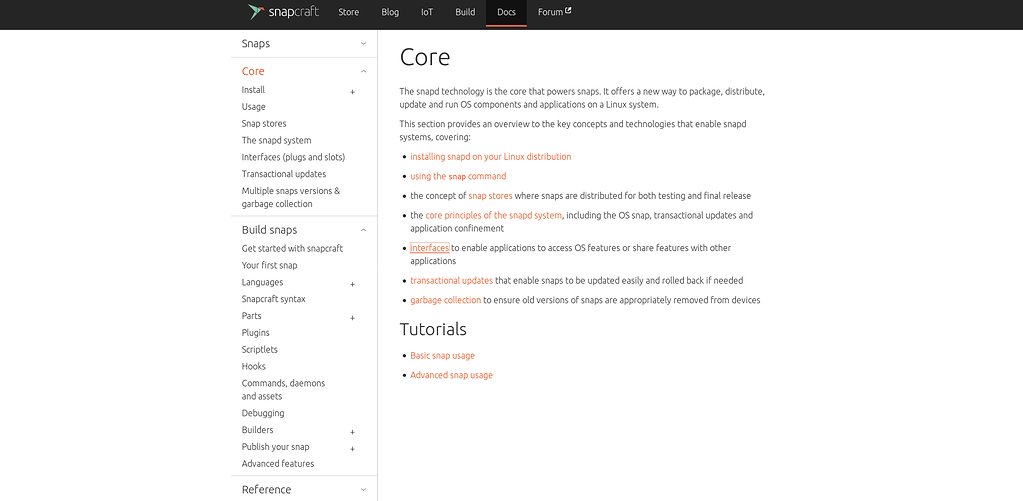Click the 'transactional updates' content link
Screen dimensions: 1023x501
pyautogui.click(x=451, y=281)
